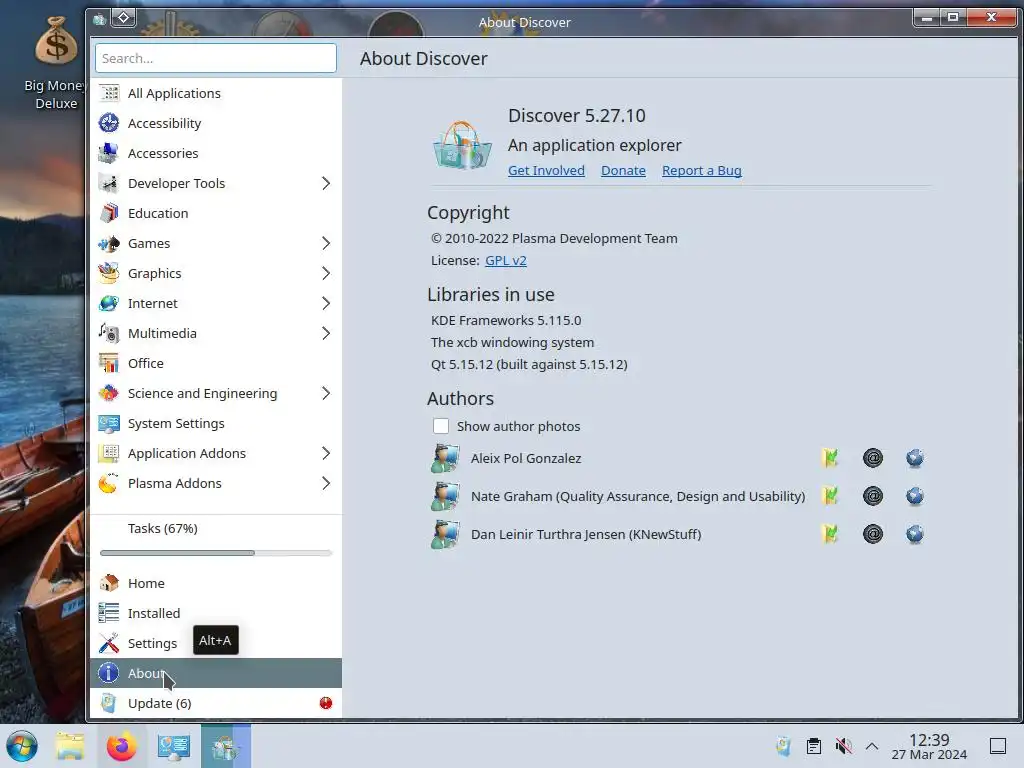The image size is (1024, 768).
Task: Click the Report a Bug link
Action: [x=701, y=170]
